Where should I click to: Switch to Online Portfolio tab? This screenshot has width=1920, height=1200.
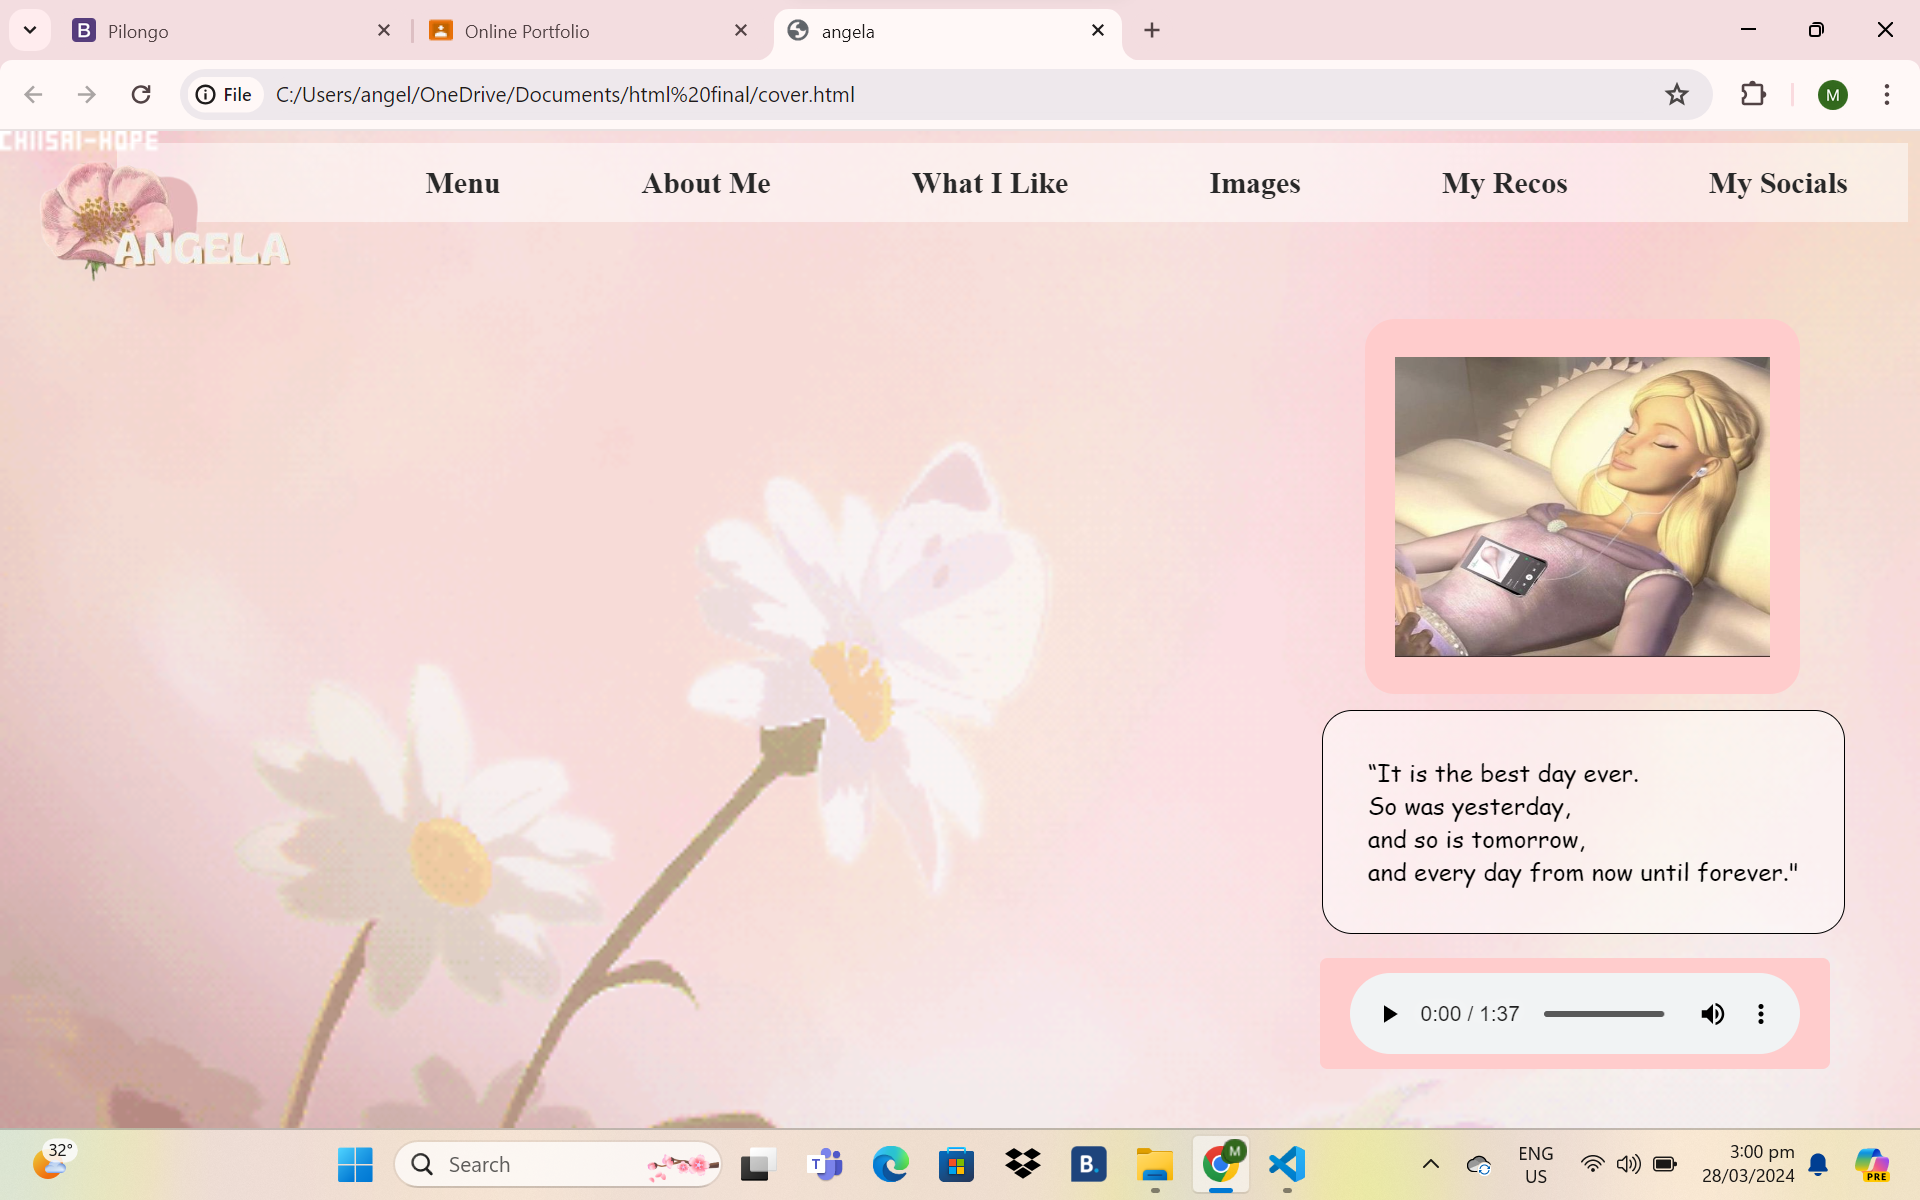tap(580, 31)
